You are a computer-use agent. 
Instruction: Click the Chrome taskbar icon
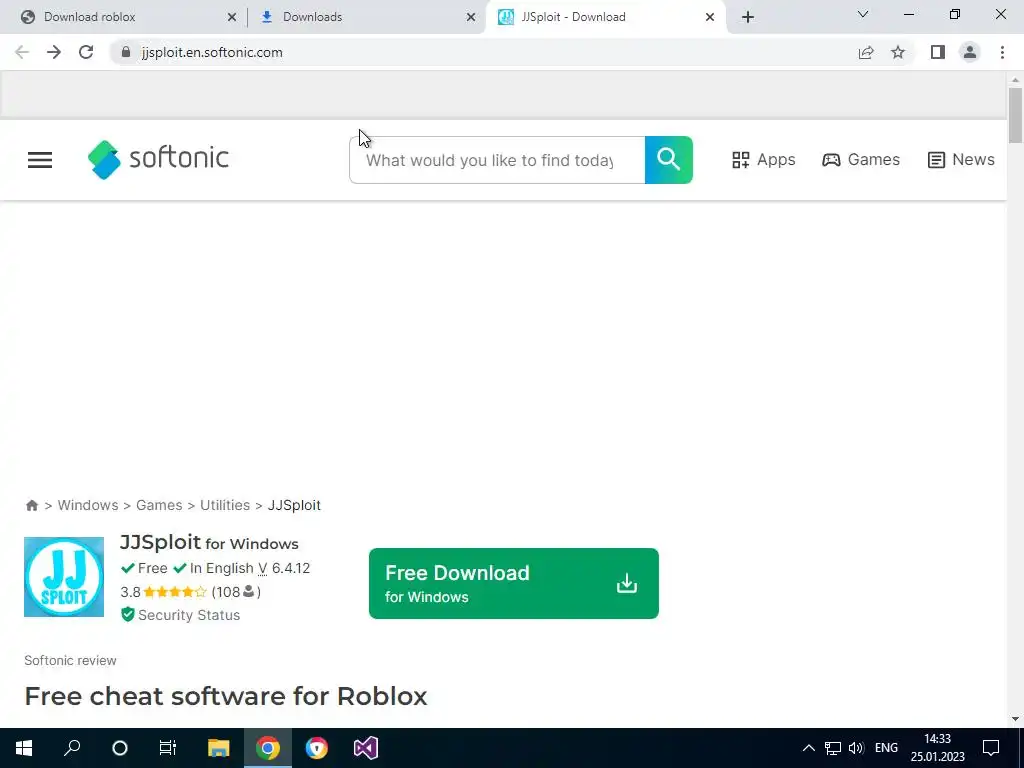coord(268,748)
